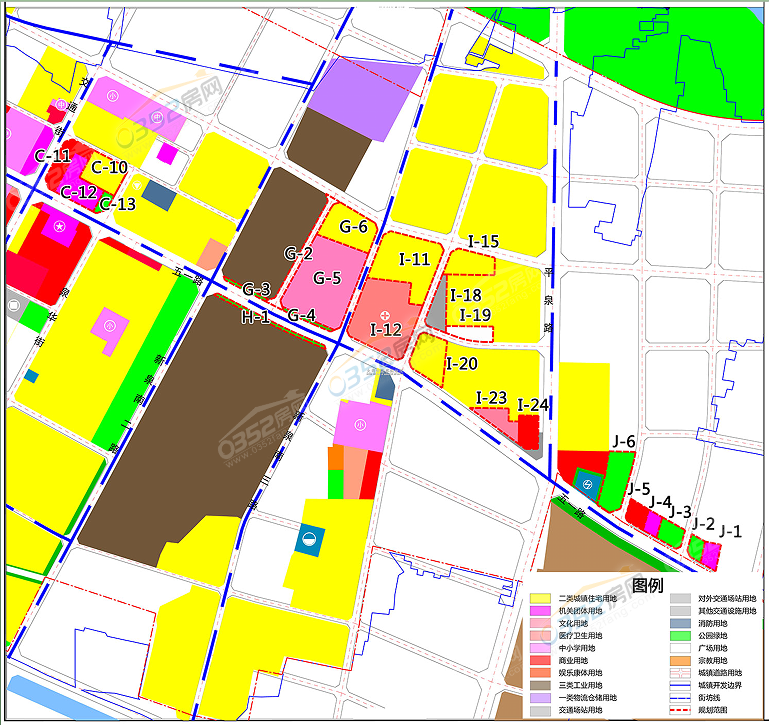Click the H-1 parcel label
Screen dimensions: 769x725
click(255, 317)
